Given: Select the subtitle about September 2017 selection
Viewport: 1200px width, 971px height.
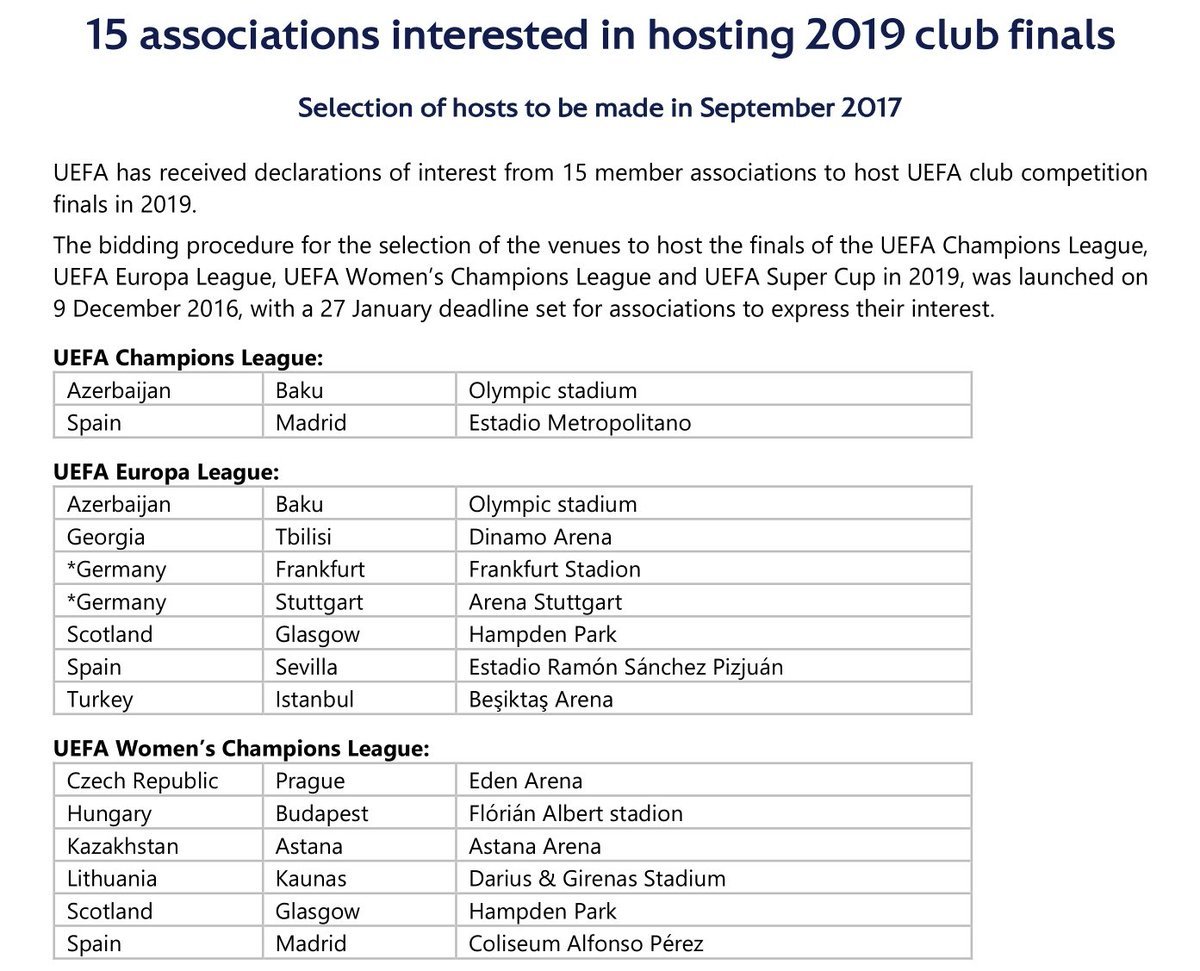Looking at the screenshot, I should click(x=600, y=108).
